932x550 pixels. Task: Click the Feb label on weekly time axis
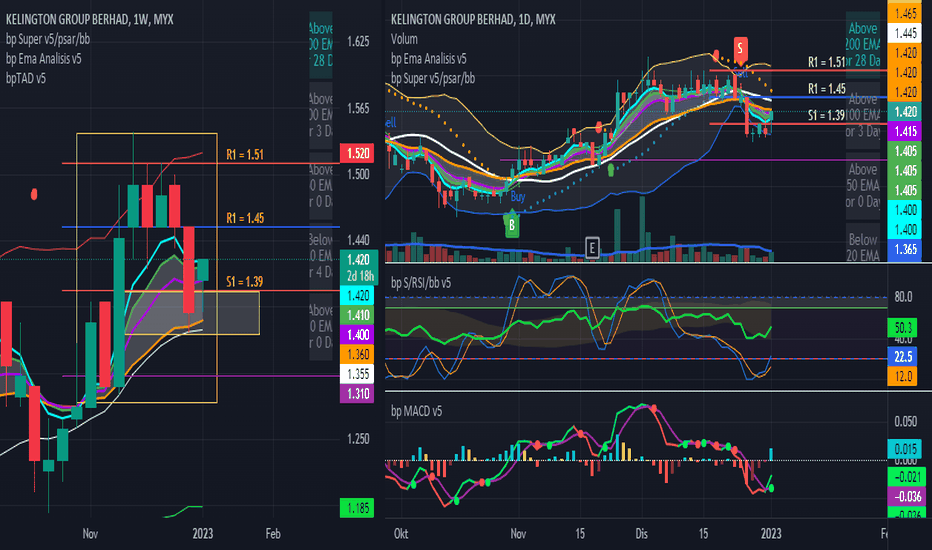point(273,534)
